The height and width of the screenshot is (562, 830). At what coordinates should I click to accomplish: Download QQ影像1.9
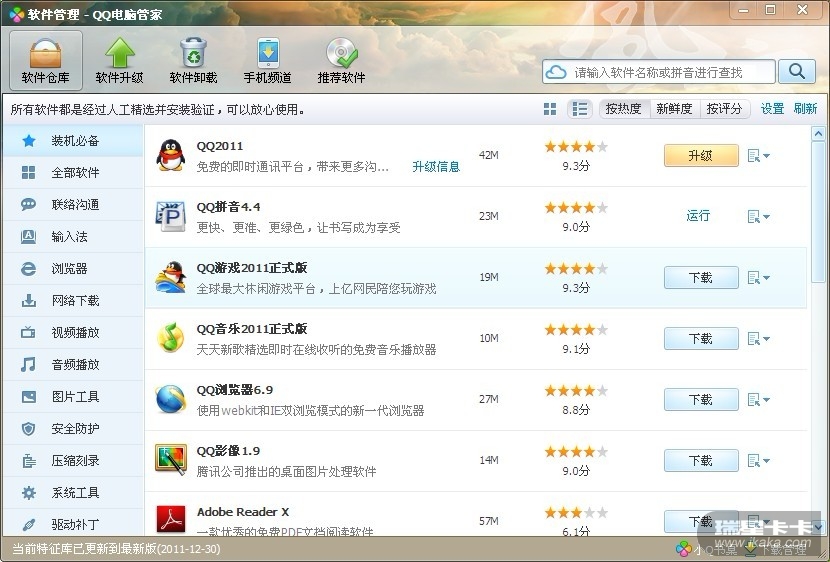701,461
